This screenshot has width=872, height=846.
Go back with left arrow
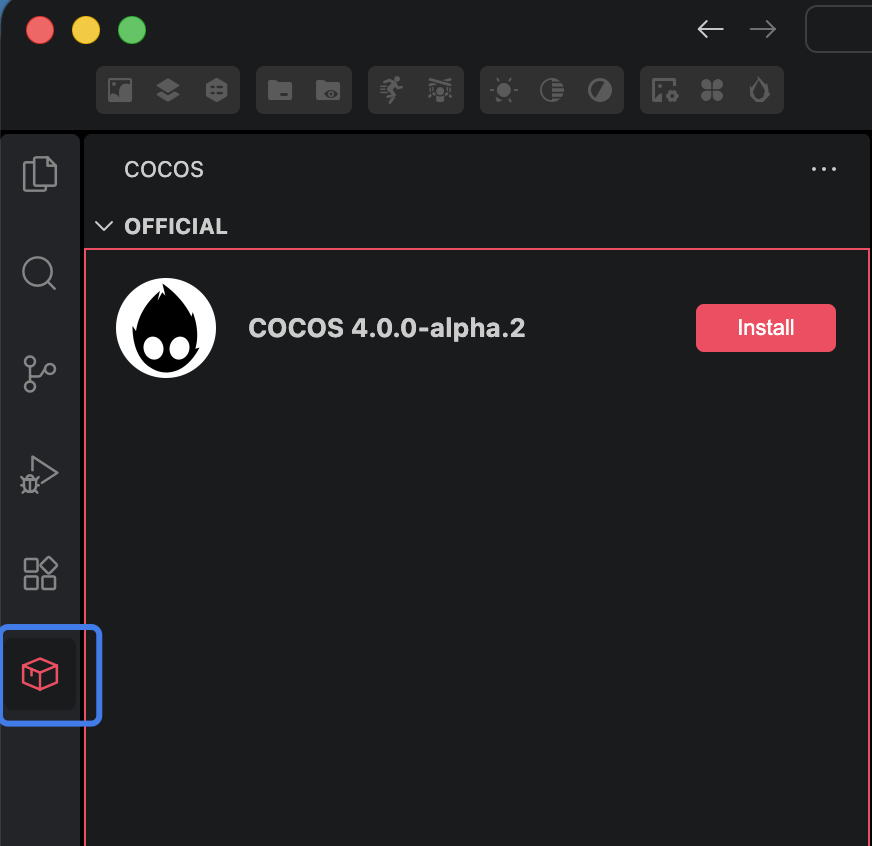[711, 29]
